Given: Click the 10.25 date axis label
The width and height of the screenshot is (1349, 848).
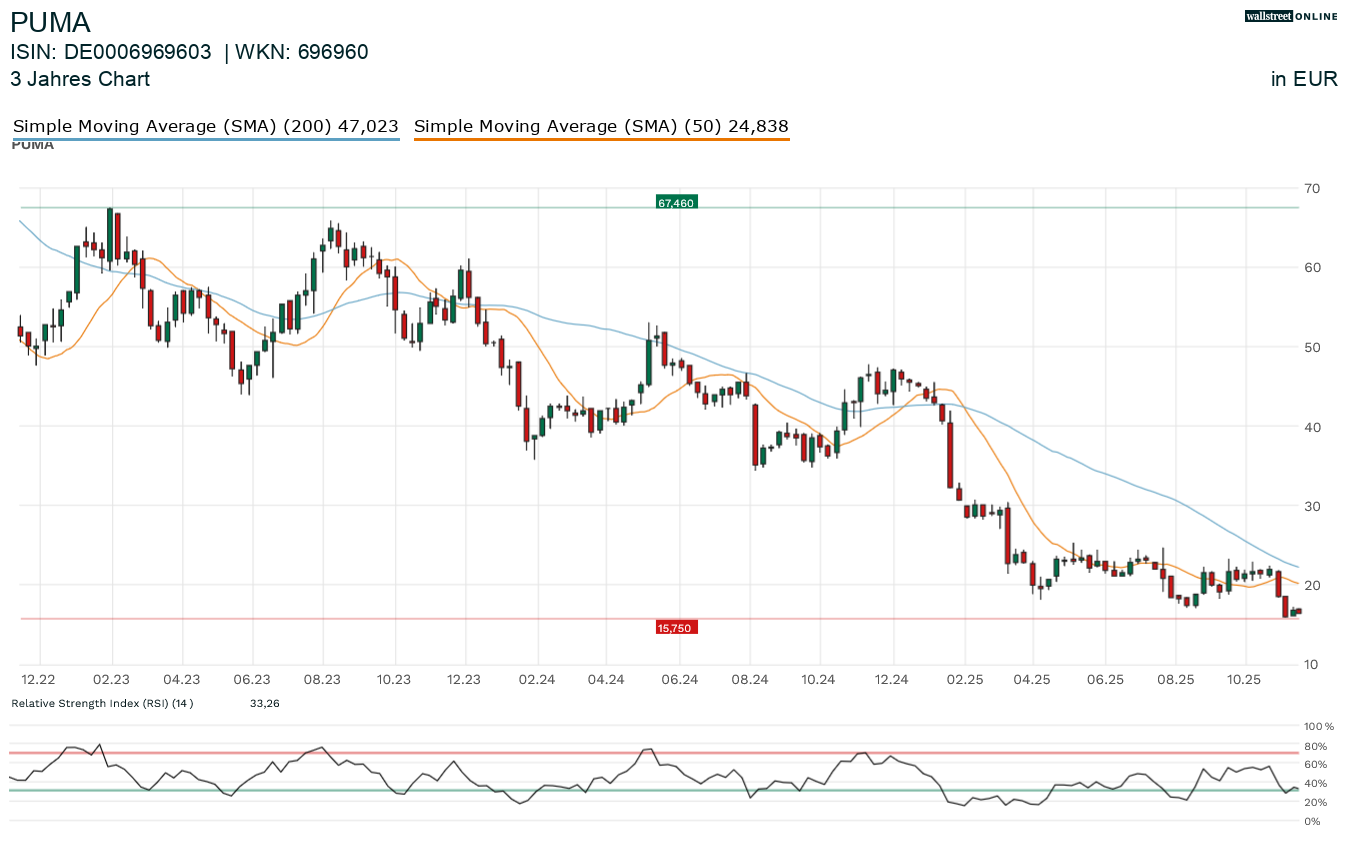Looking at the screenshot, I should [x=1245, y=679].
